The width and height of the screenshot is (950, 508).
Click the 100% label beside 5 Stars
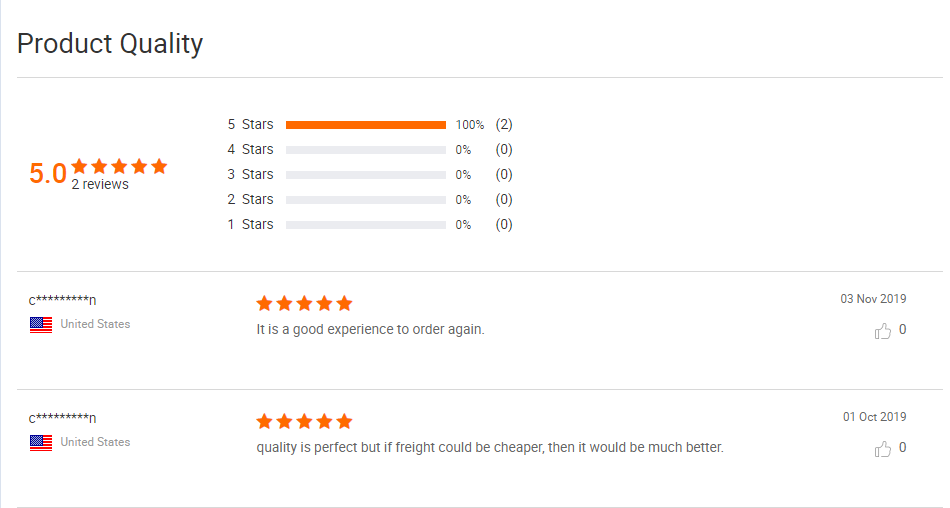coord(470,125)
